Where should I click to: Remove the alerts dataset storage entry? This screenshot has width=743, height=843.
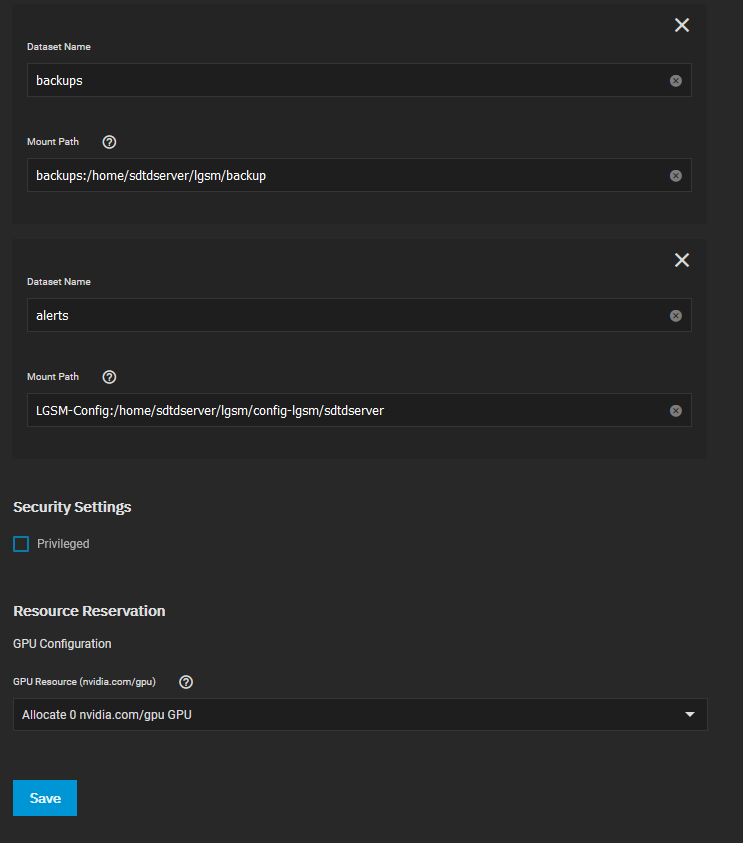pyautogui.click(x=682, y=260)
